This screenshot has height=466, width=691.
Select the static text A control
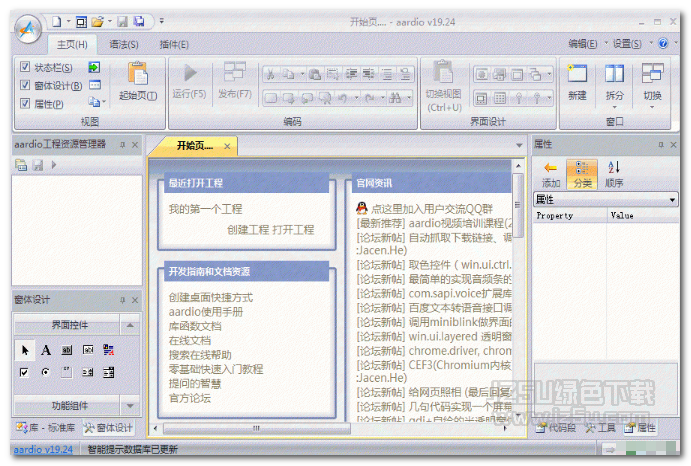45,350
